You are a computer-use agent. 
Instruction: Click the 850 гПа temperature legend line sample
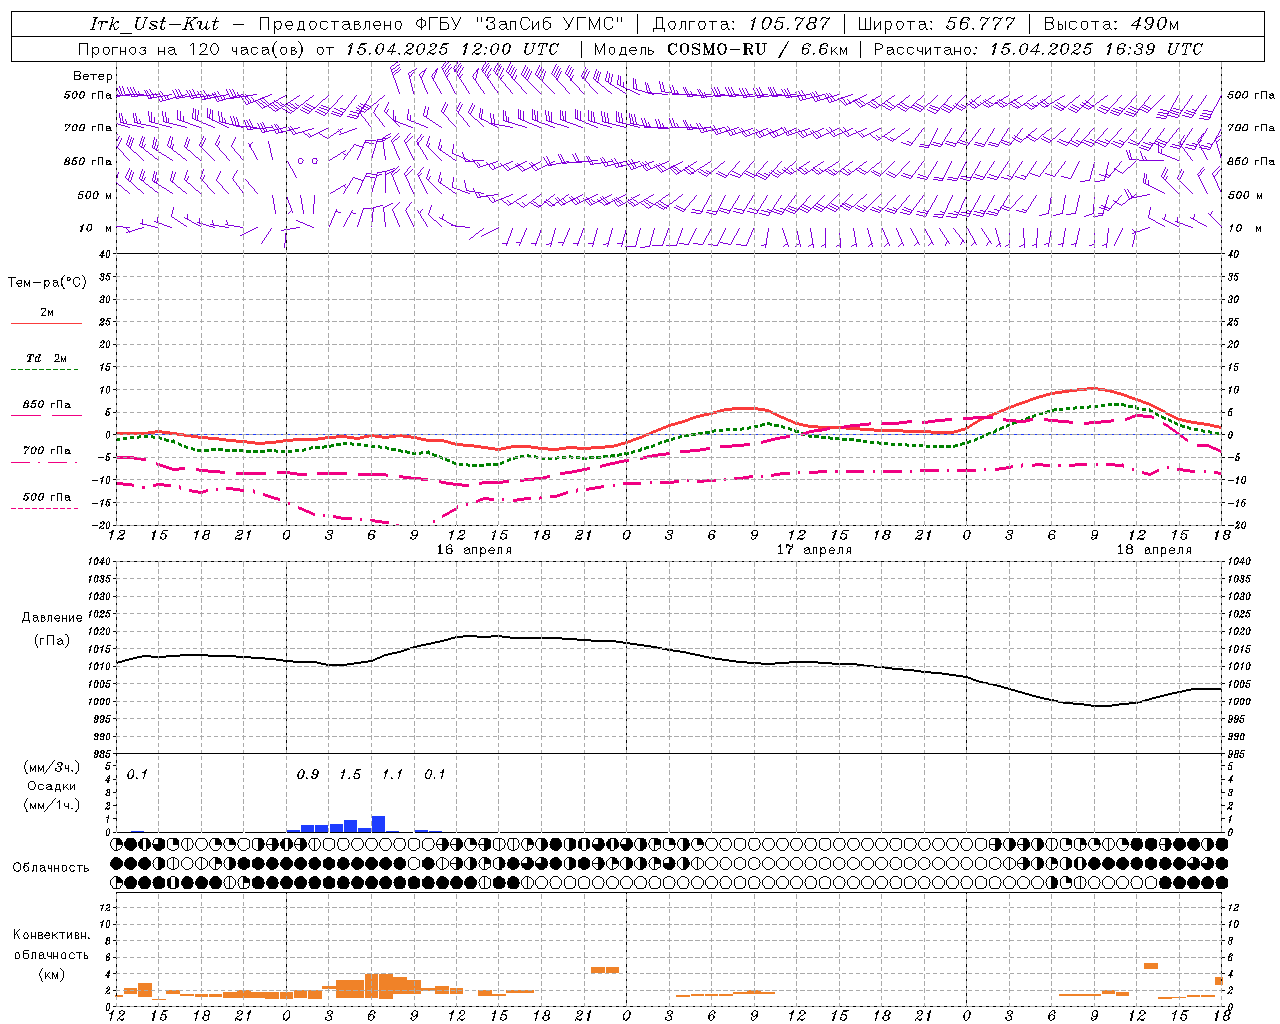coord(46,416)
